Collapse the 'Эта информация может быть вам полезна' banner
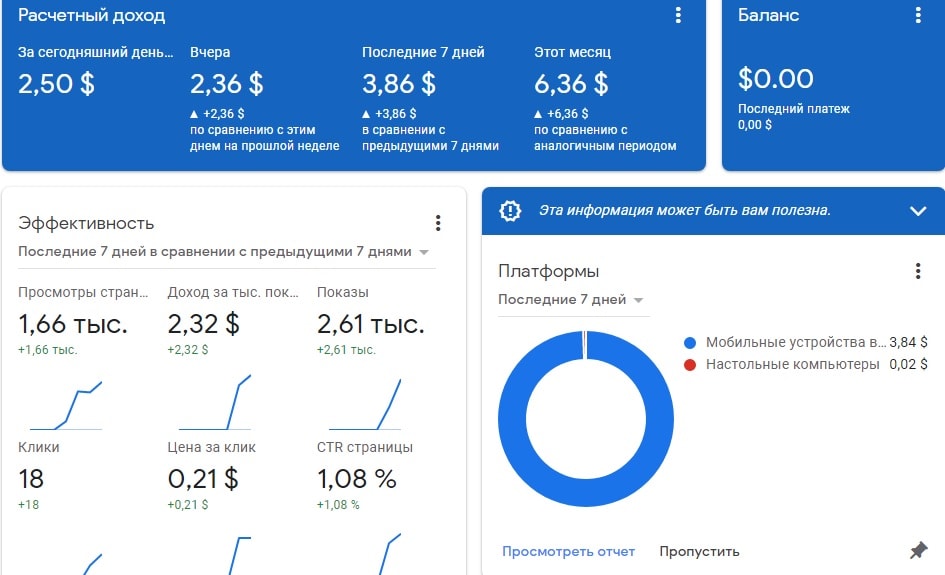 click(918, 211)
